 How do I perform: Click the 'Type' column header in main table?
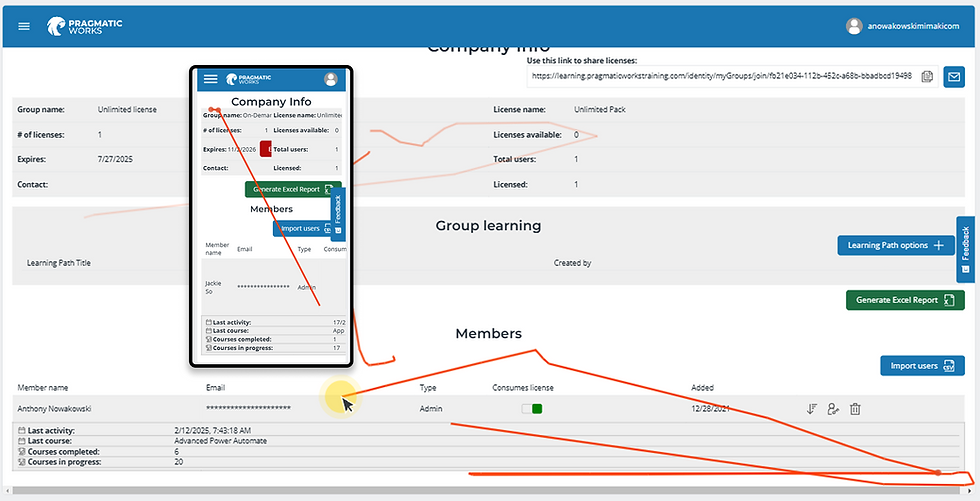click(x=428, y=387)
